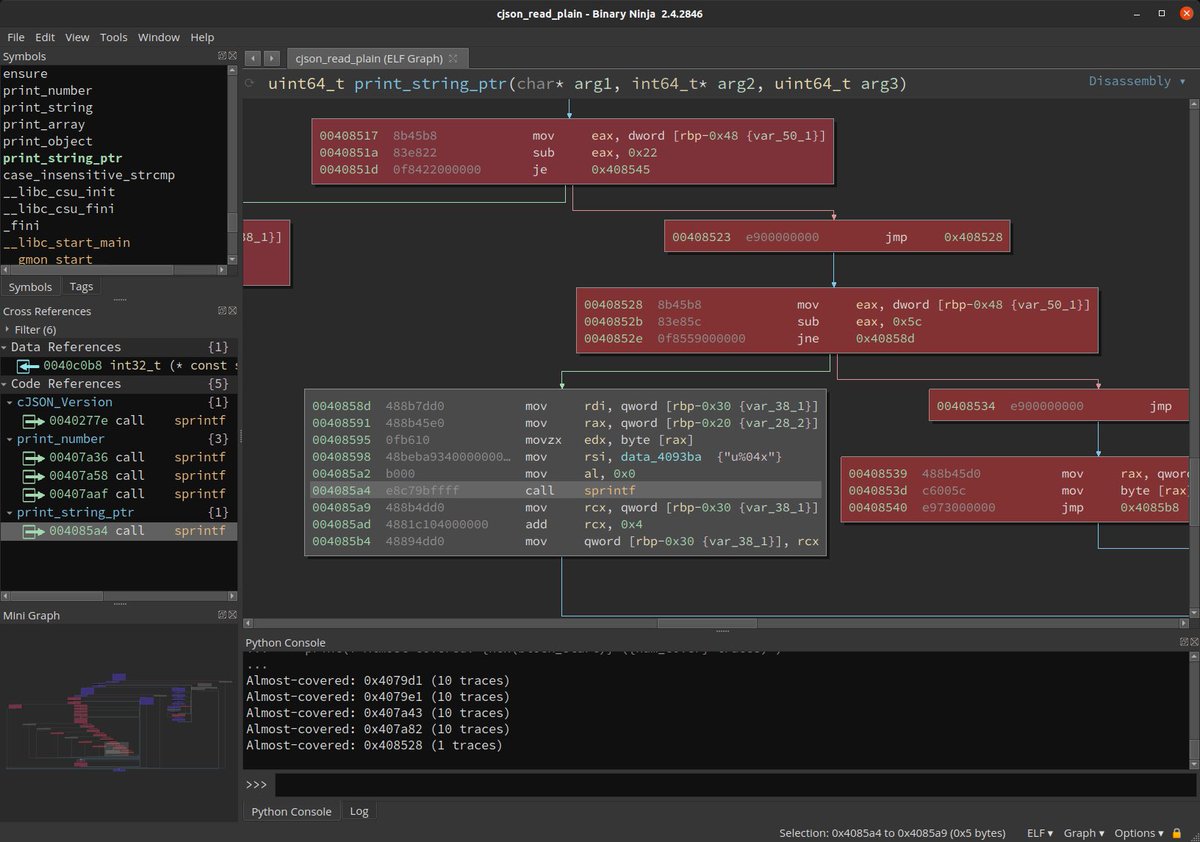1200x842 pixels.
Task: Close the cjson_read_plain (ELF Graph) tab
Action: pyautogui.click(x=453, y=58)
